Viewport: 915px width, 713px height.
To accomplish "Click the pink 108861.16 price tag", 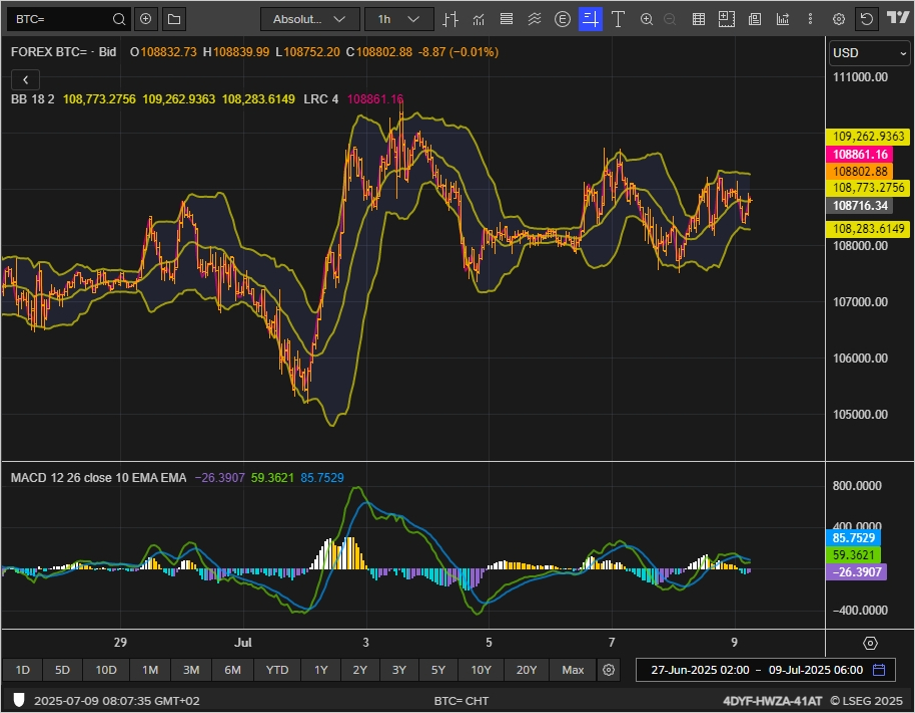I will tap(860, 155).
